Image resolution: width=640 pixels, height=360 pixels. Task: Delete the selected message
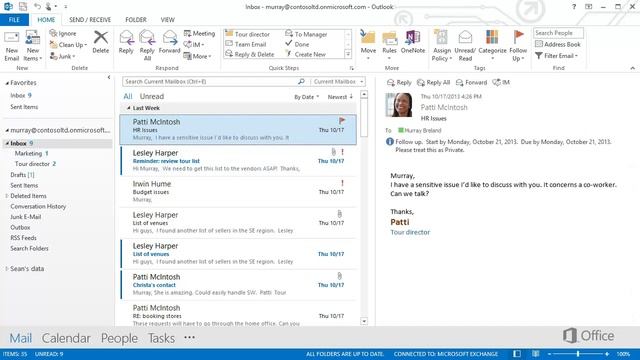[x=100, y=42]
